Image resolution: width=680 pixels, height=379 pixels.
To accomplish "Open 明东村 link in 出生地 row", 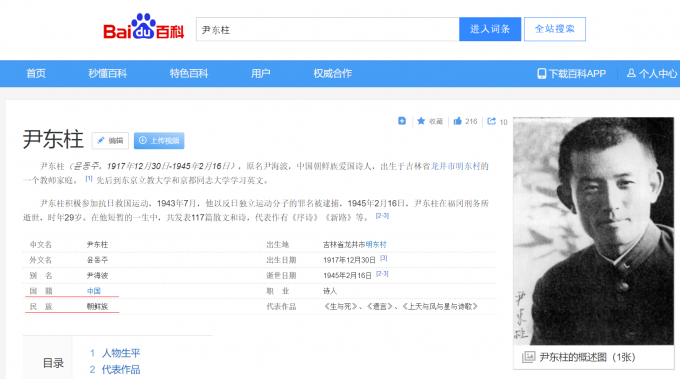I will pyautogui.click(x=376, y=245).
